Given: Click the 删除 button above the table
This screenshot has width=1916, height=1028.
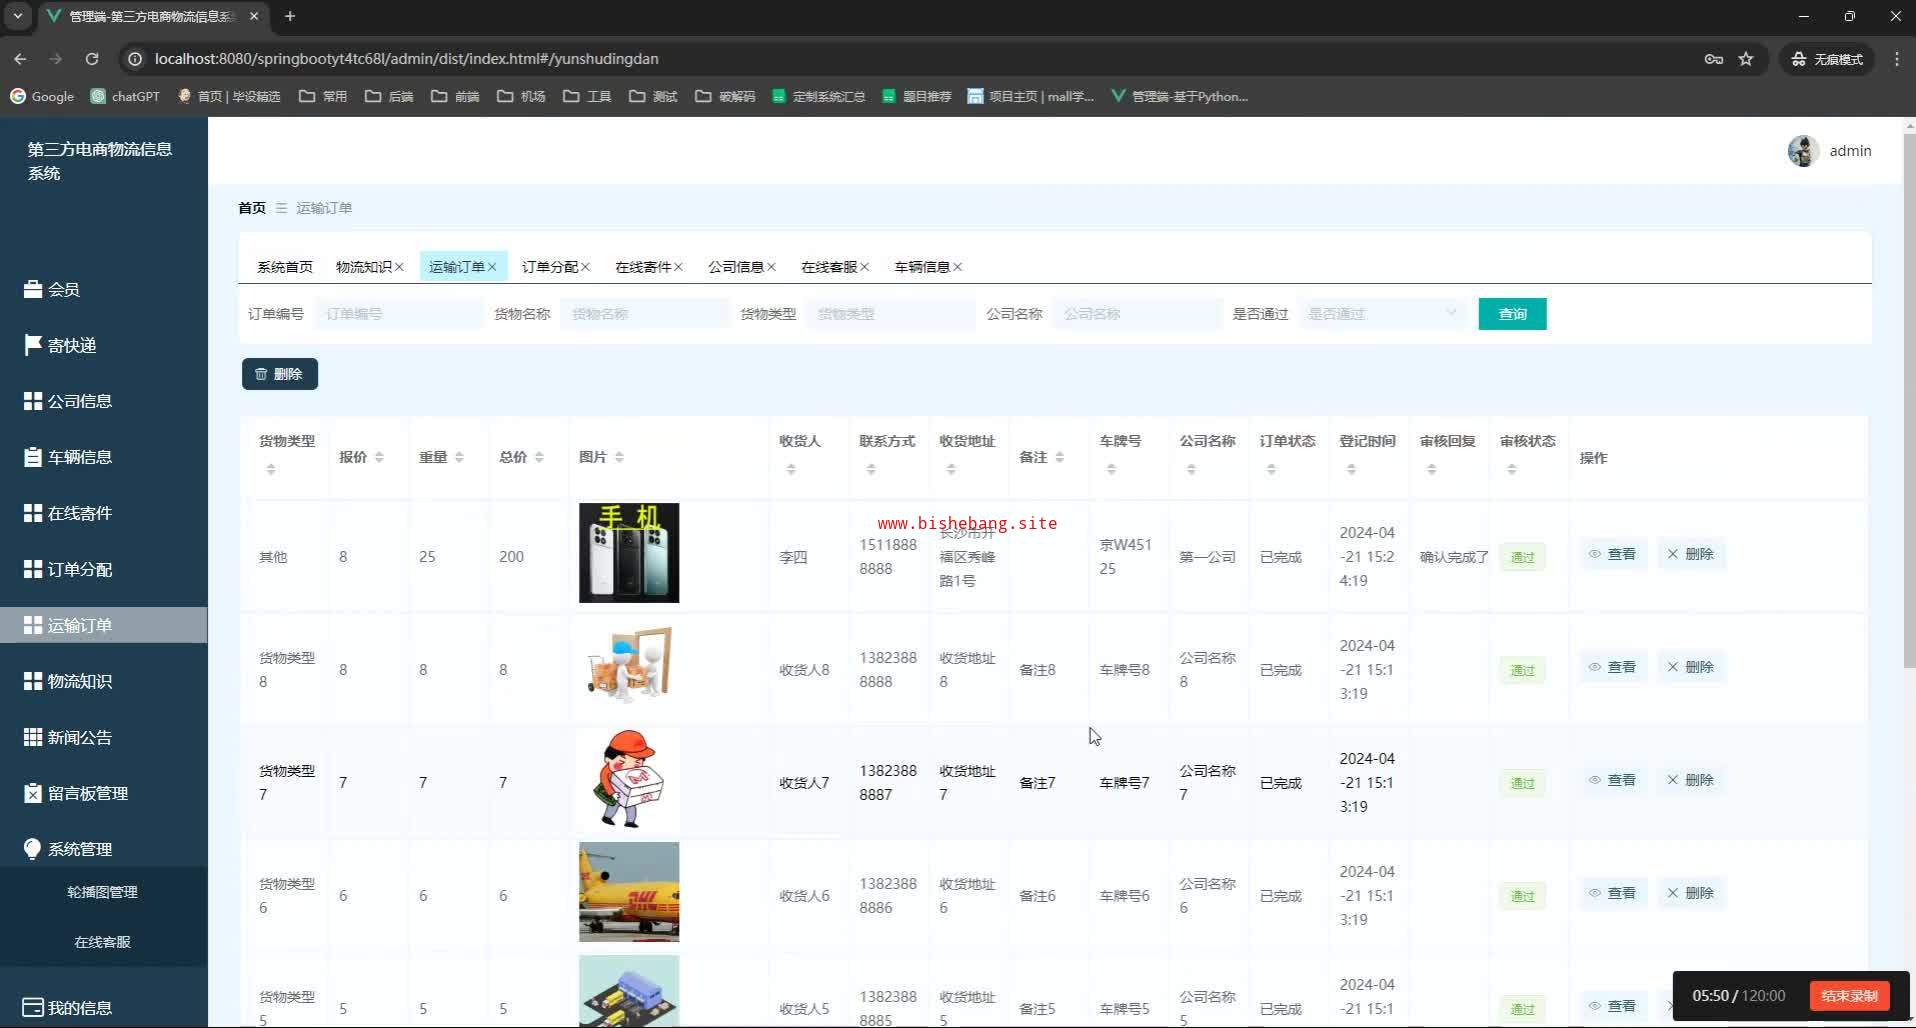Looking at the screenshot, I should [x=279, y=374].
